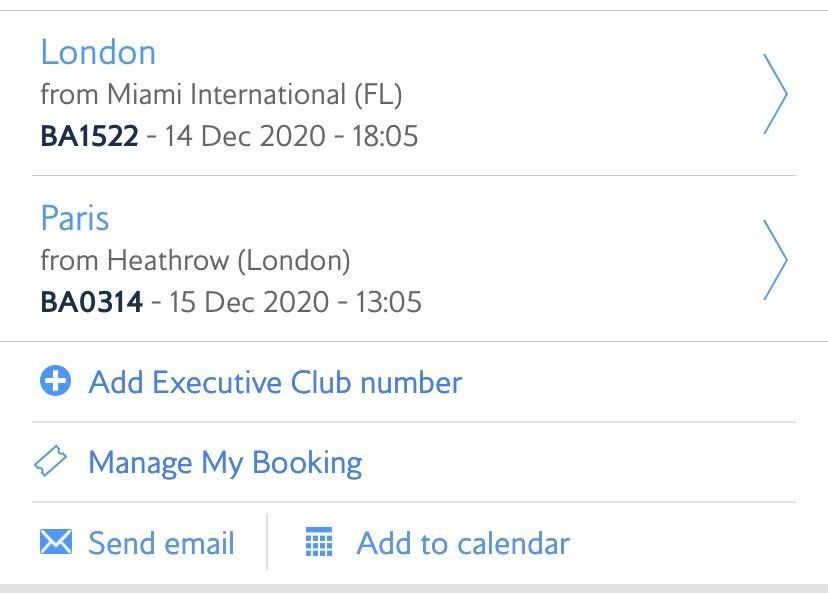Click 'from Heathrow (London)' text
Viewport: 828px width, 593px height.
[x=195, y=261]
